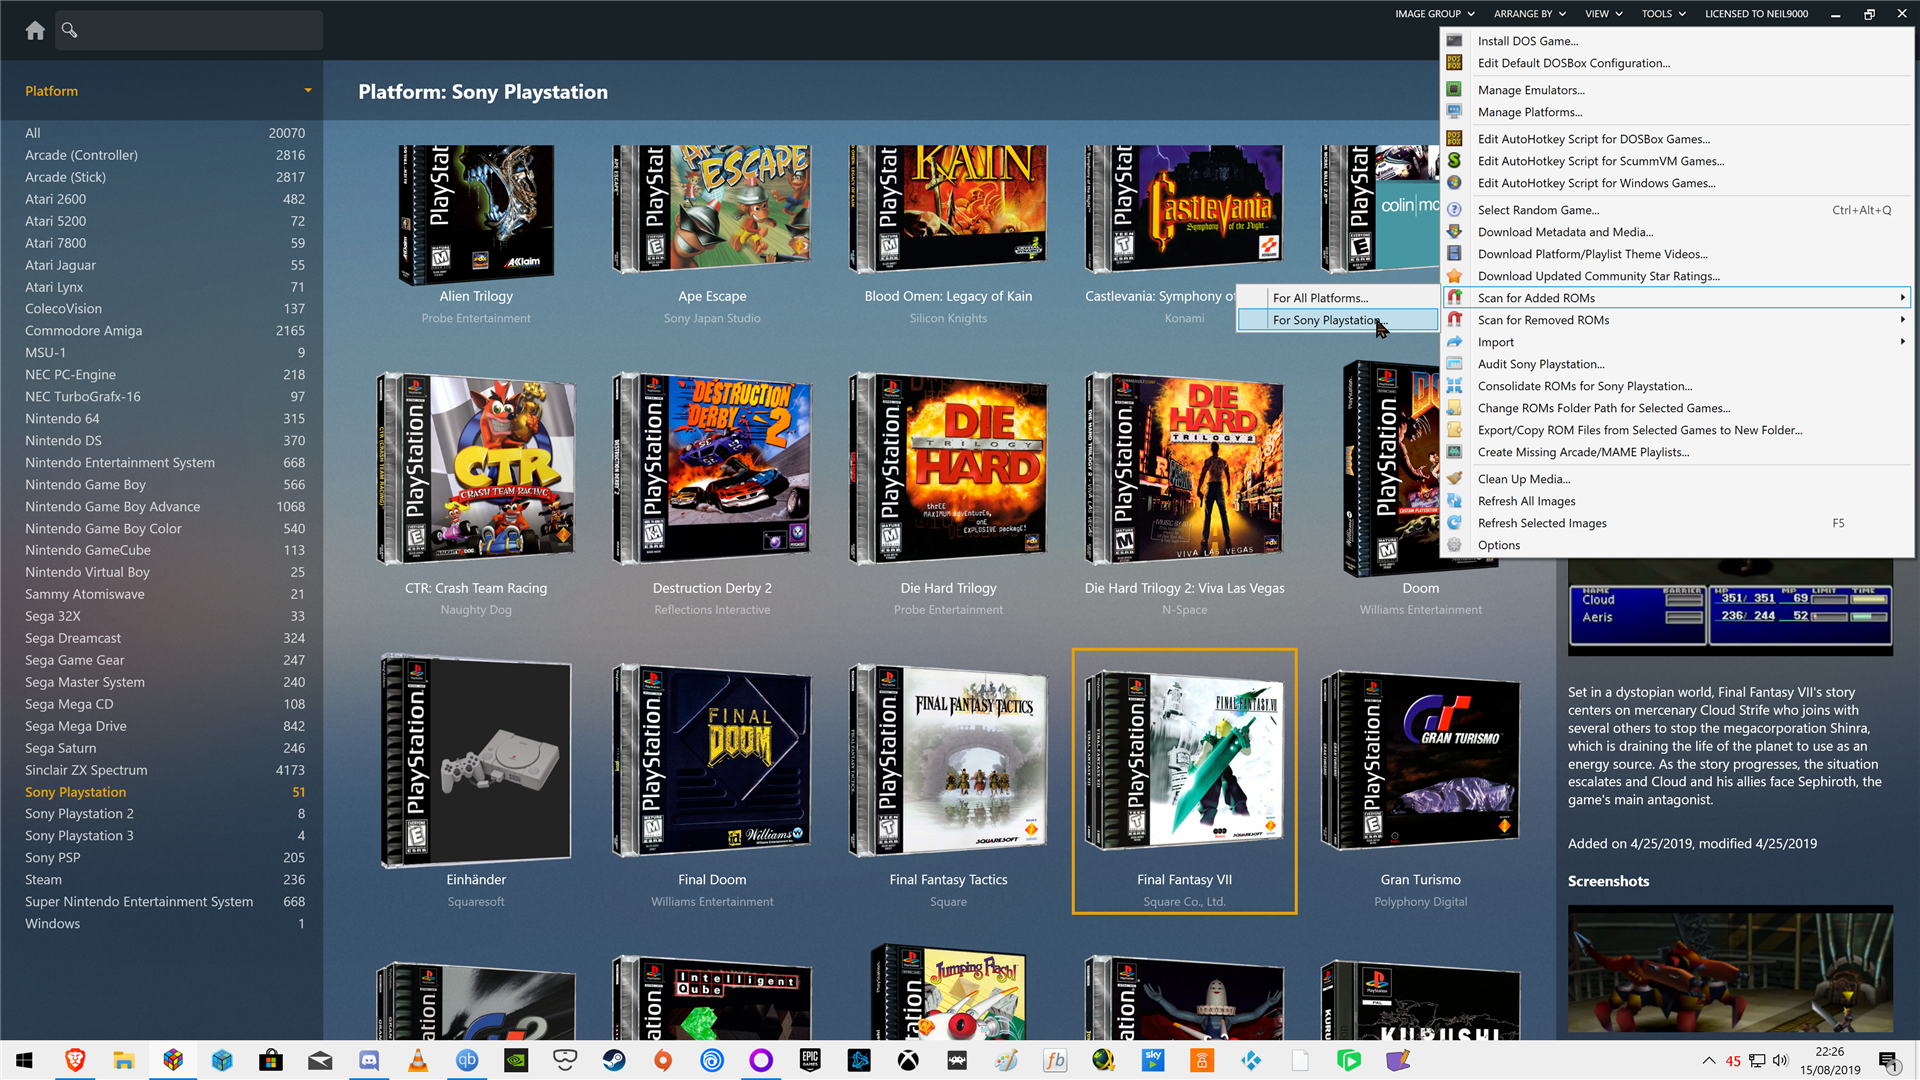The height and width of the screenshot is (1080, 1920).
Task: Click the Windows Start button
Action: 24,1060
